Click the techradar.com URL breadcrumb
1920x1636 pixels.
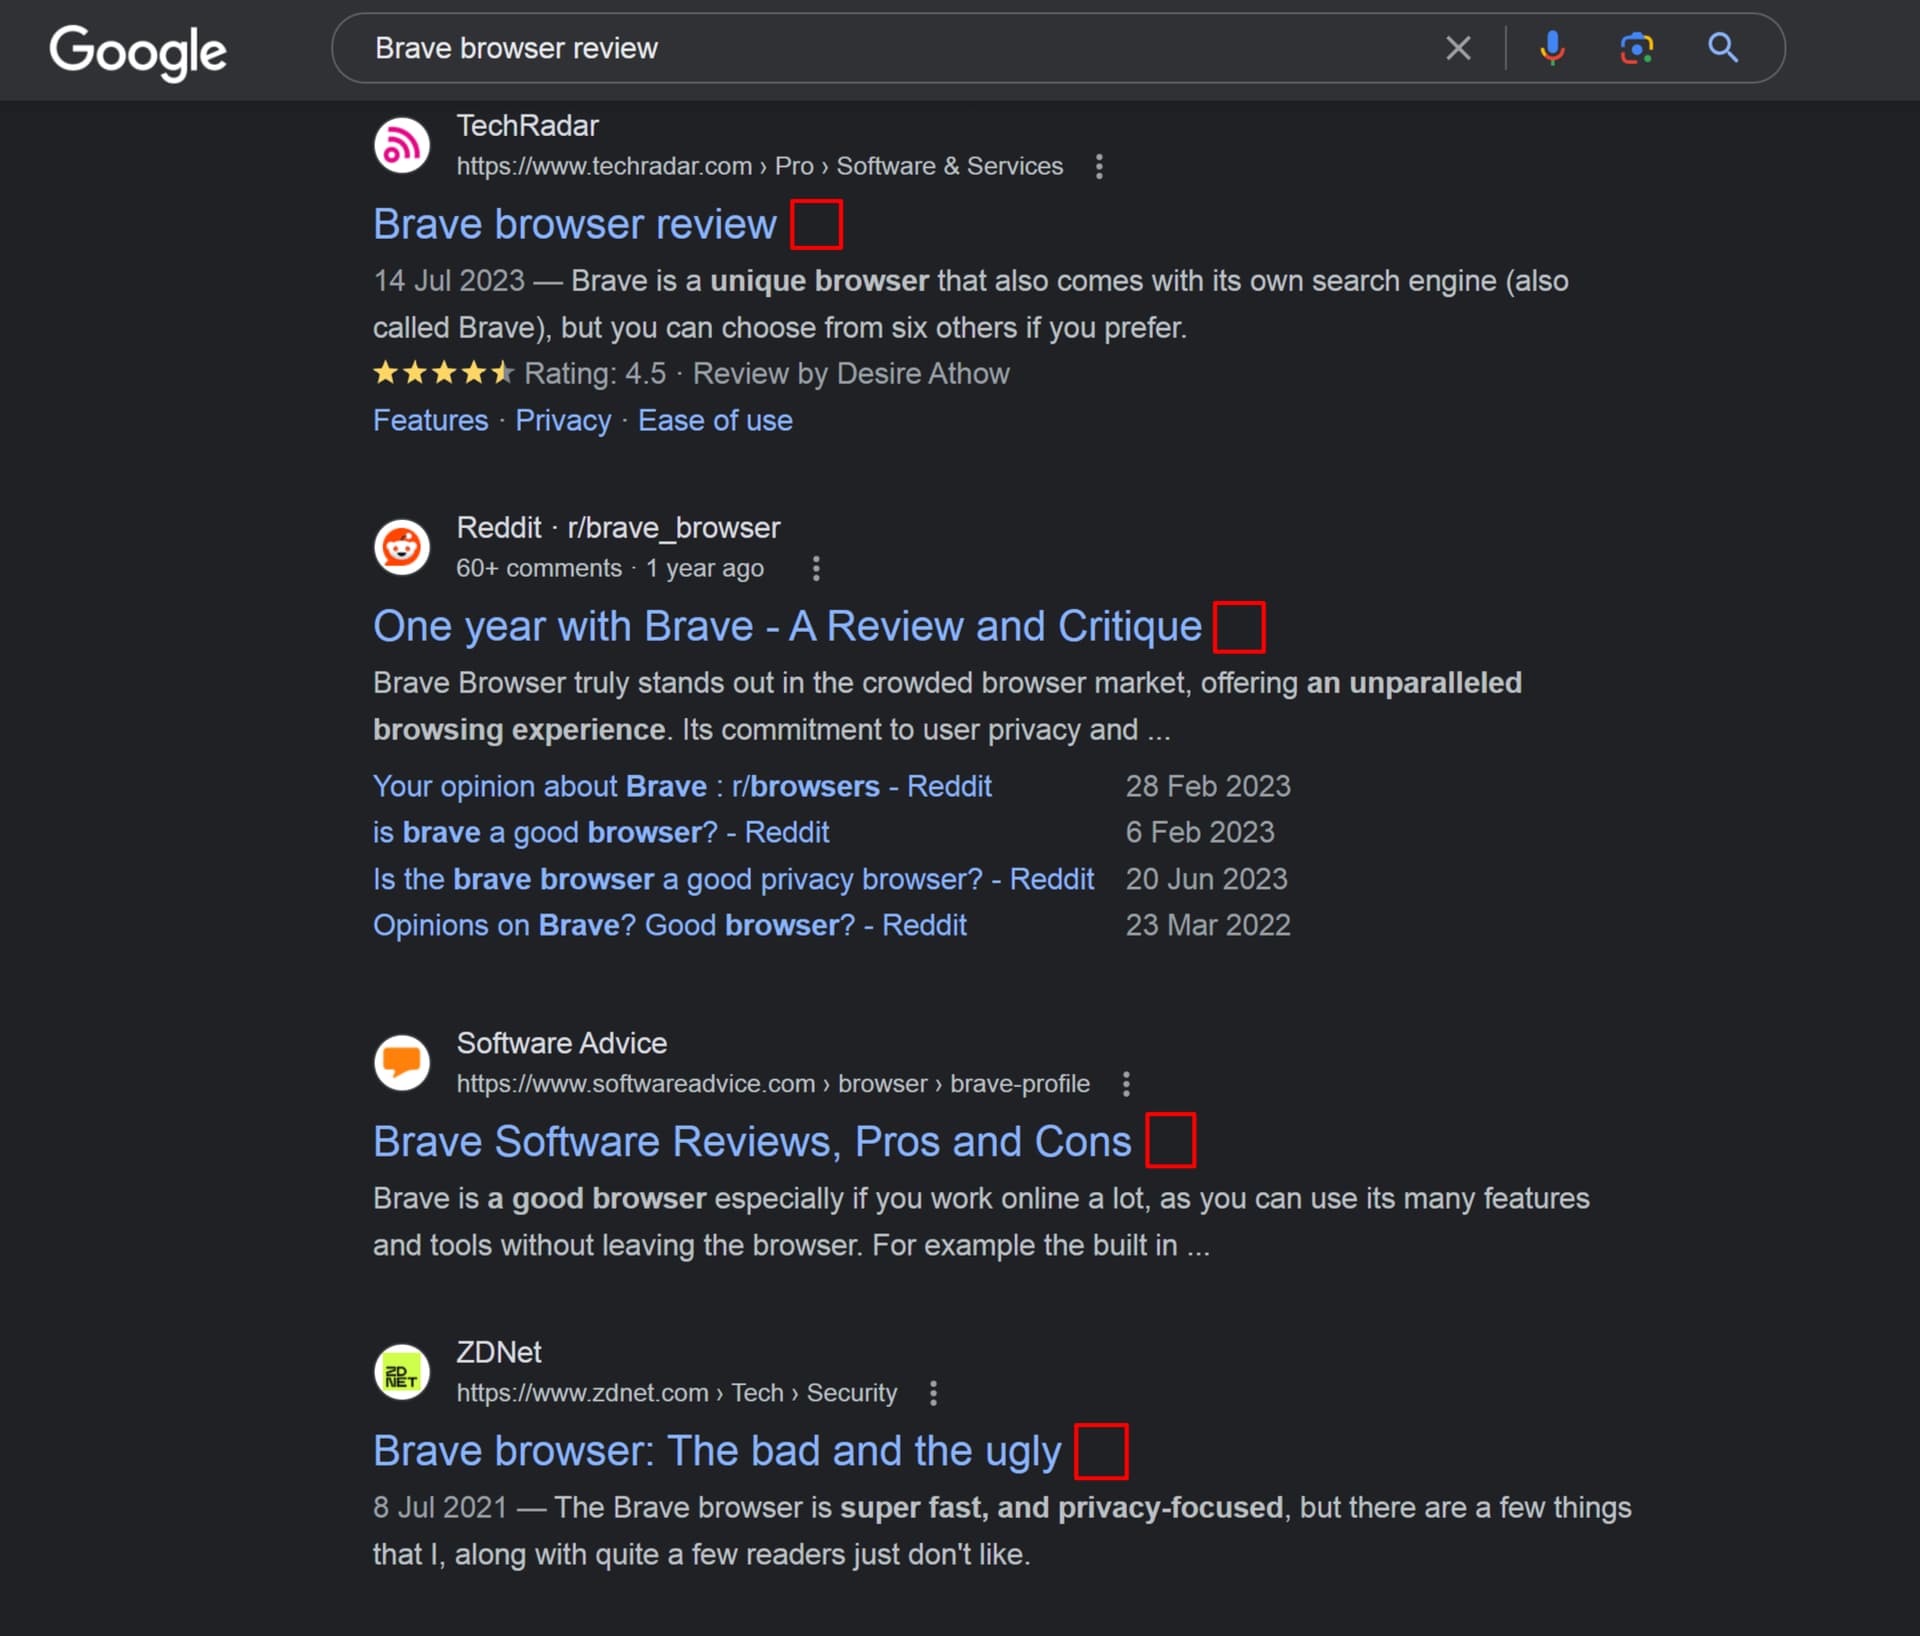[x=759, y=166]
